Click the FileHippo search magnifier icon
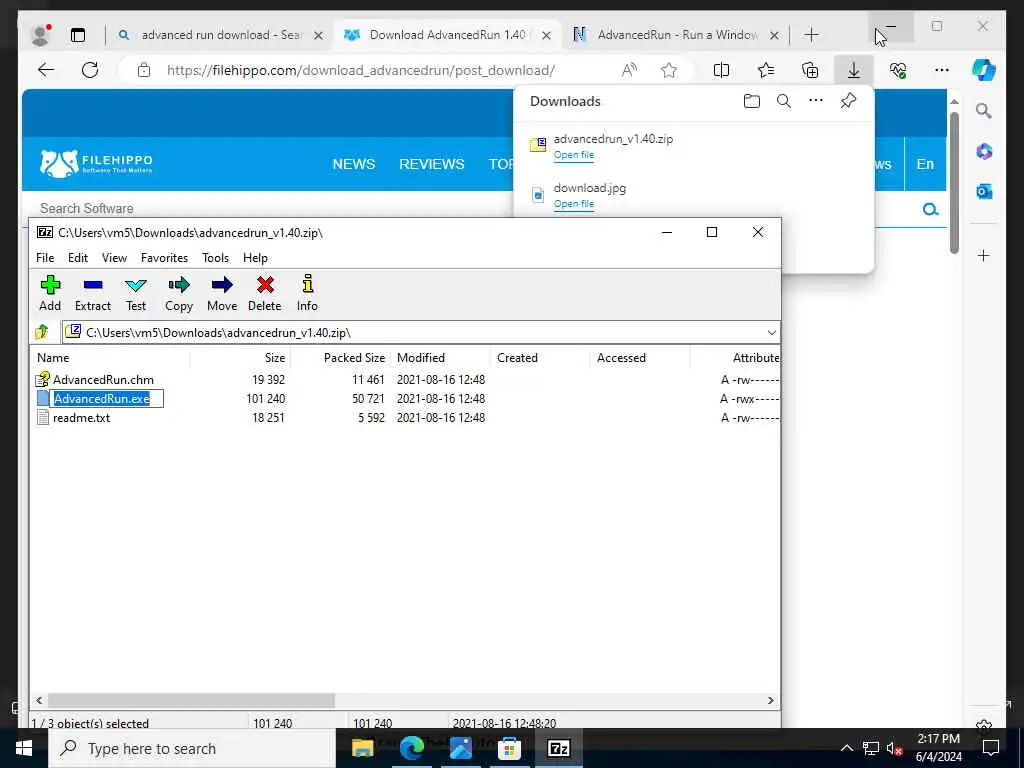Image resolution: width=1024 pixels, height=768 pixels. [x=931, y=209]
